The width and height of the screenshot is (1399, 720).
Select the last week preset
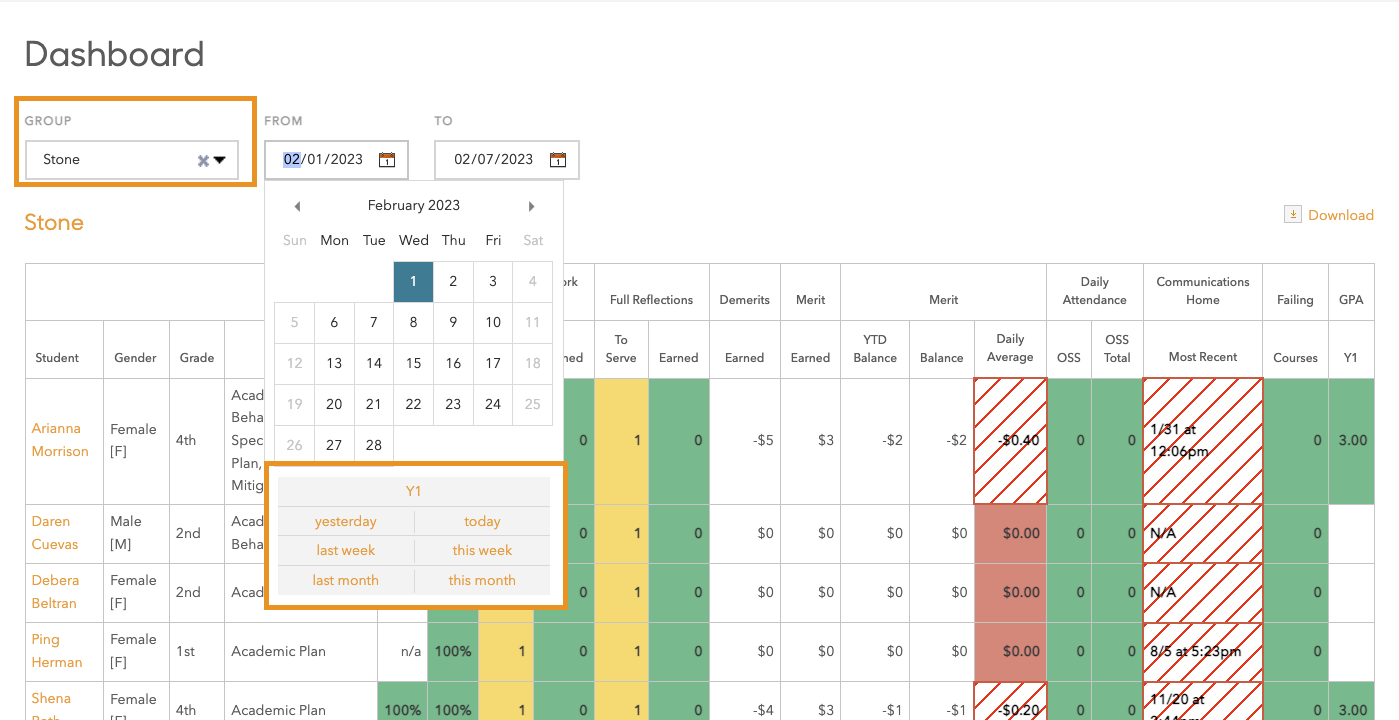coord(346,550)
